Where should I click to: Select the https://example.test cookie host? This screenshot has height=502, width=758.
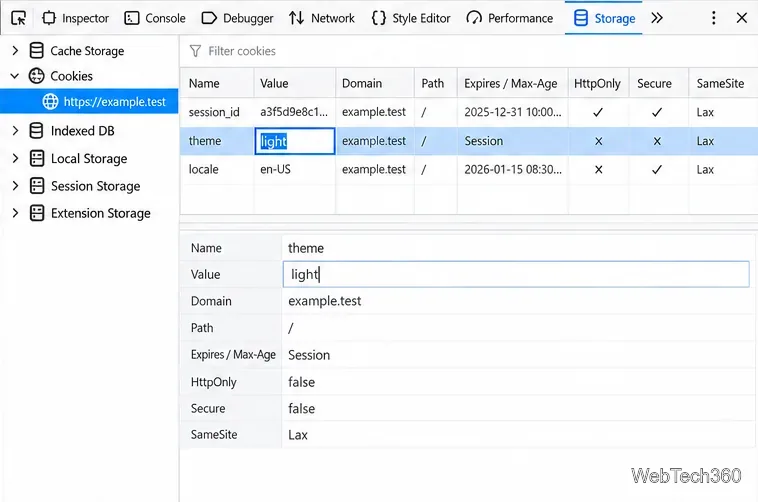89,102
